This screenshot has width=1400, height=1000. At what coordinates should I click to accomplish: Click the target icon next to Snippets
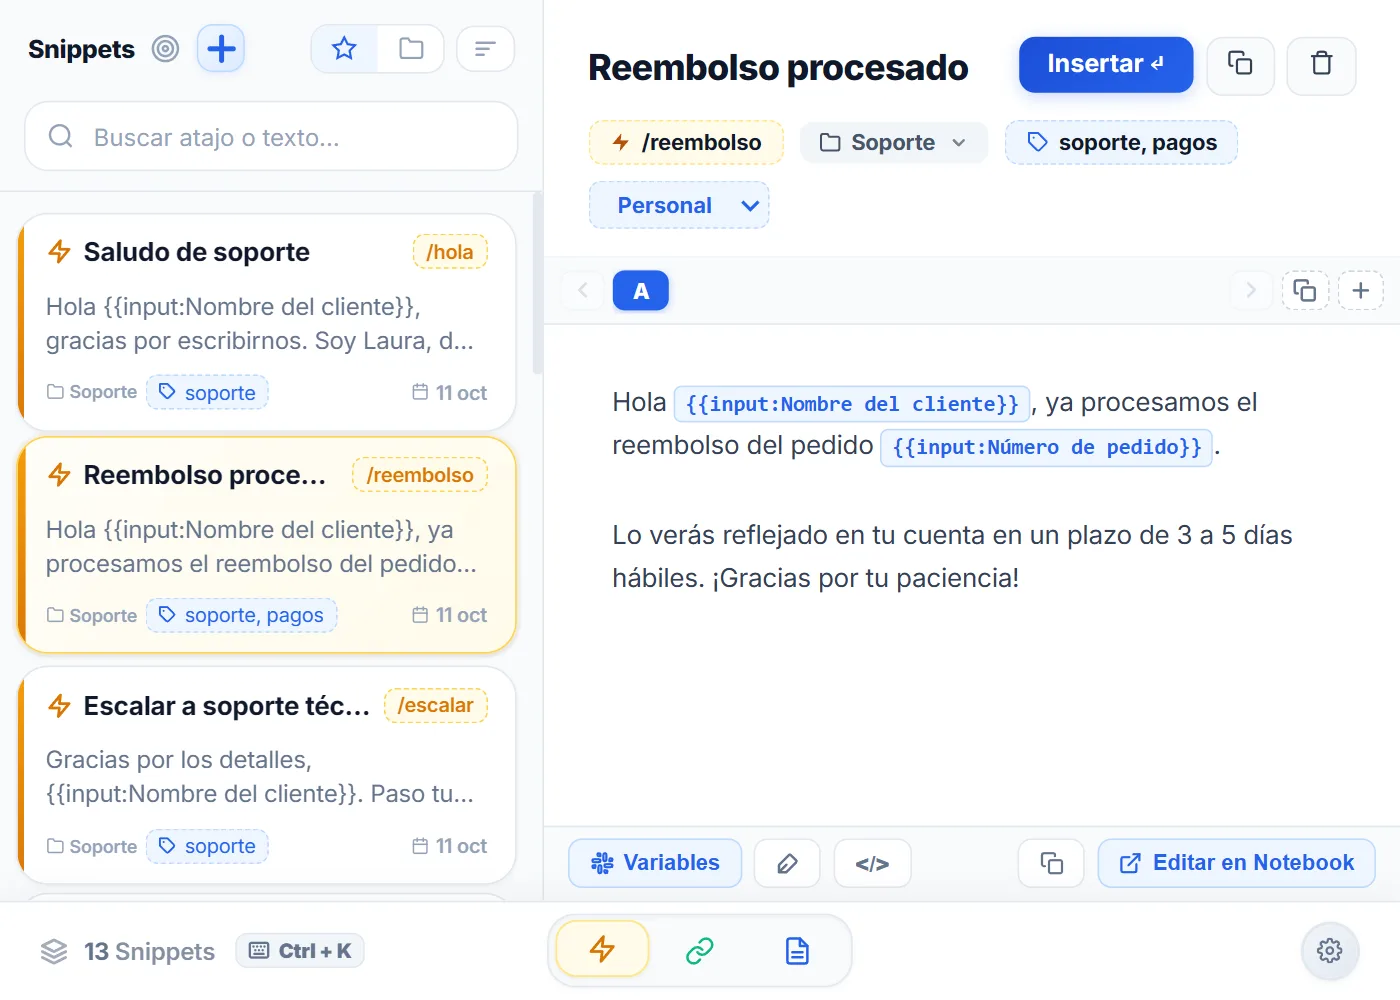[165, 49]
